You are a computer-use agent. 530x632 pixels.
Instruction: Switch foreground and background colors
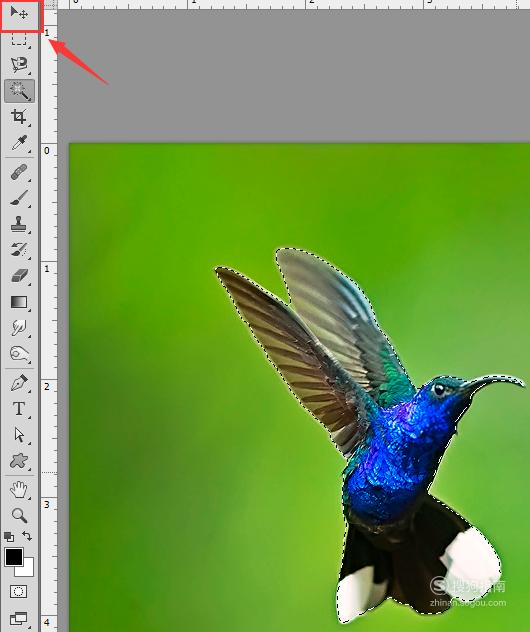click(27, 536)
